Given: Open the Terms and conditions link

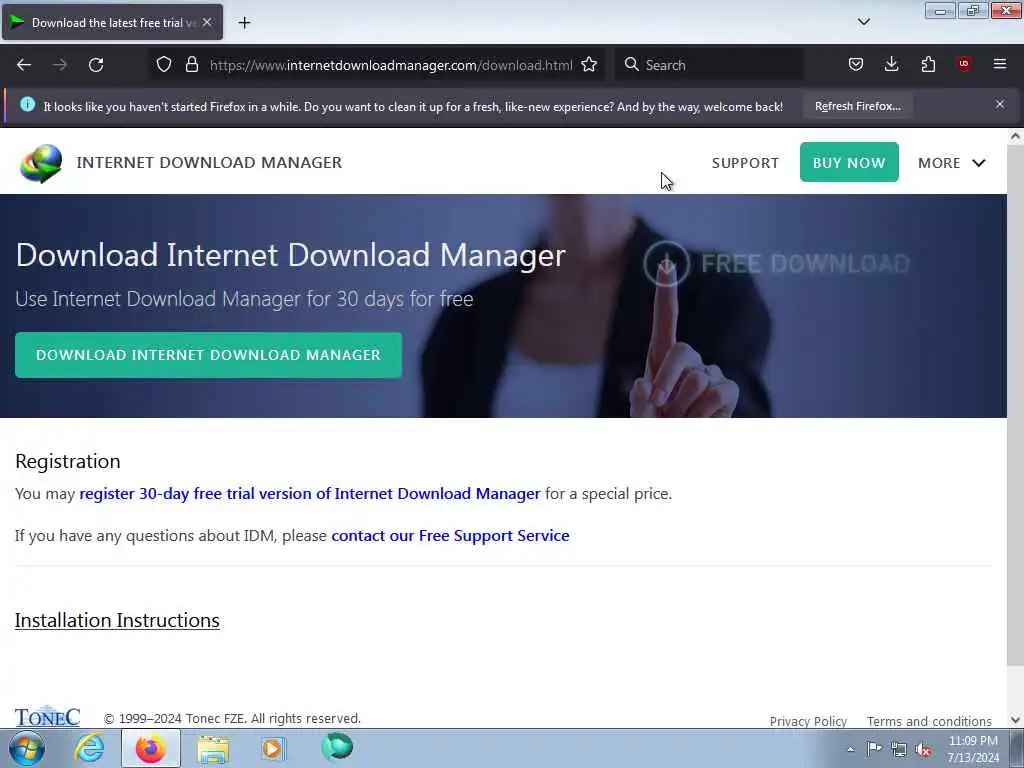Looking at the screenshot, I should 929,721.
